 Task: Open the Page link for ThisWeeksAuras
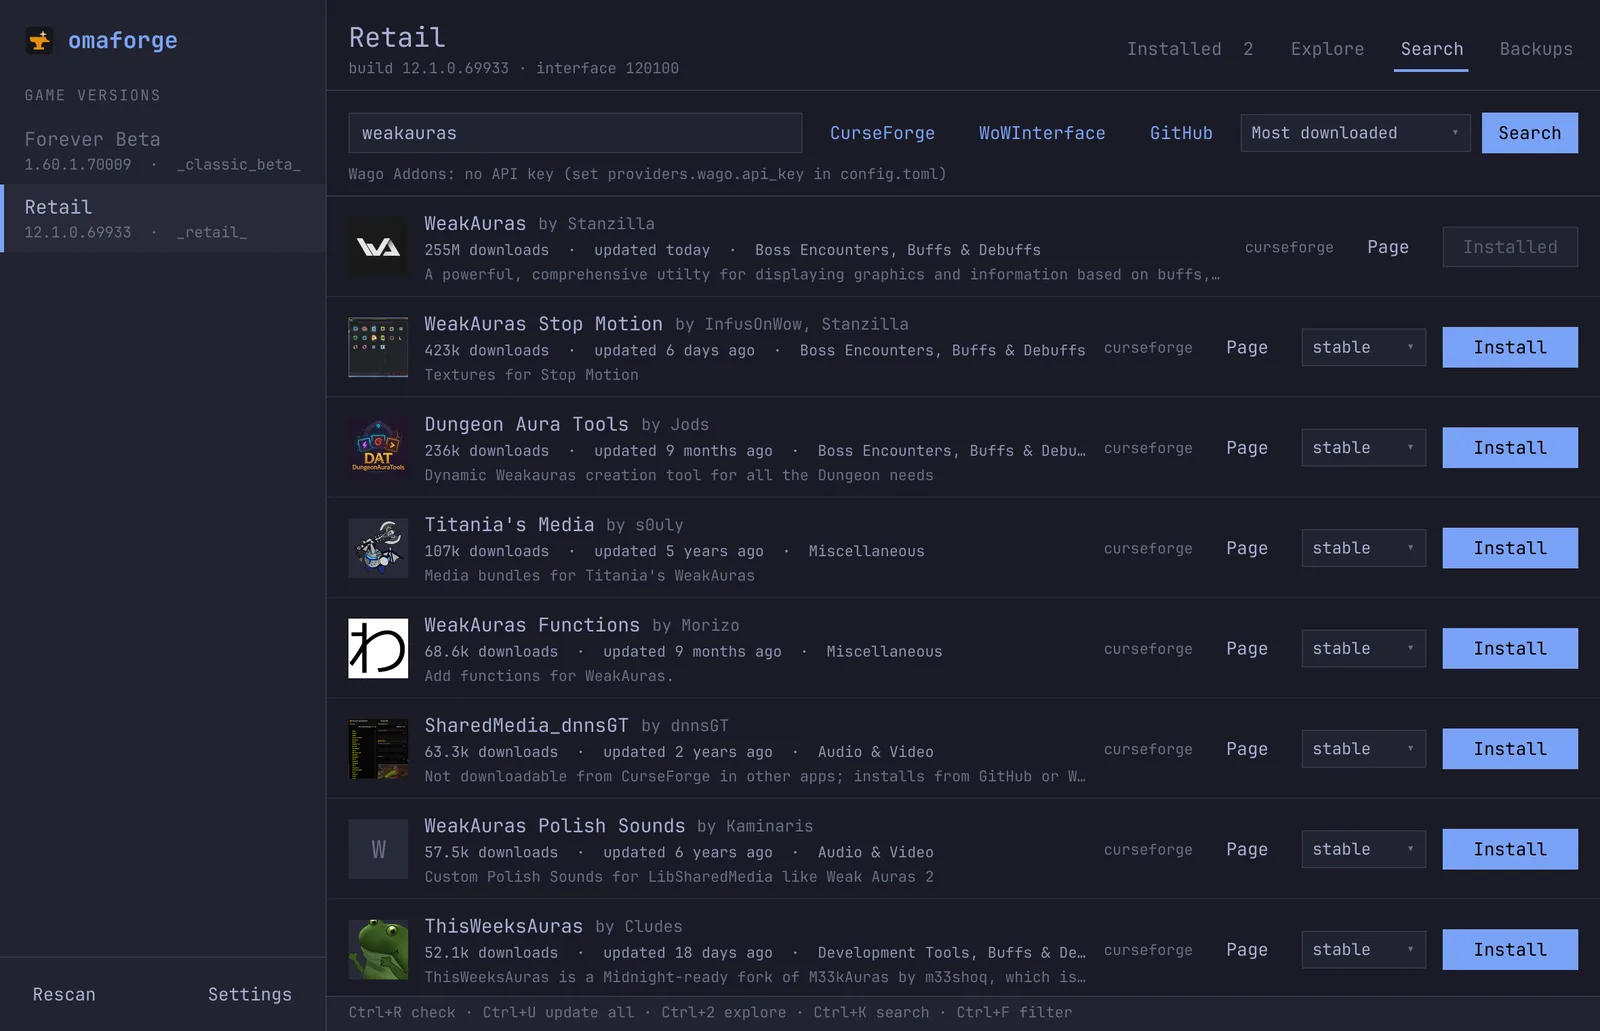1247,949
